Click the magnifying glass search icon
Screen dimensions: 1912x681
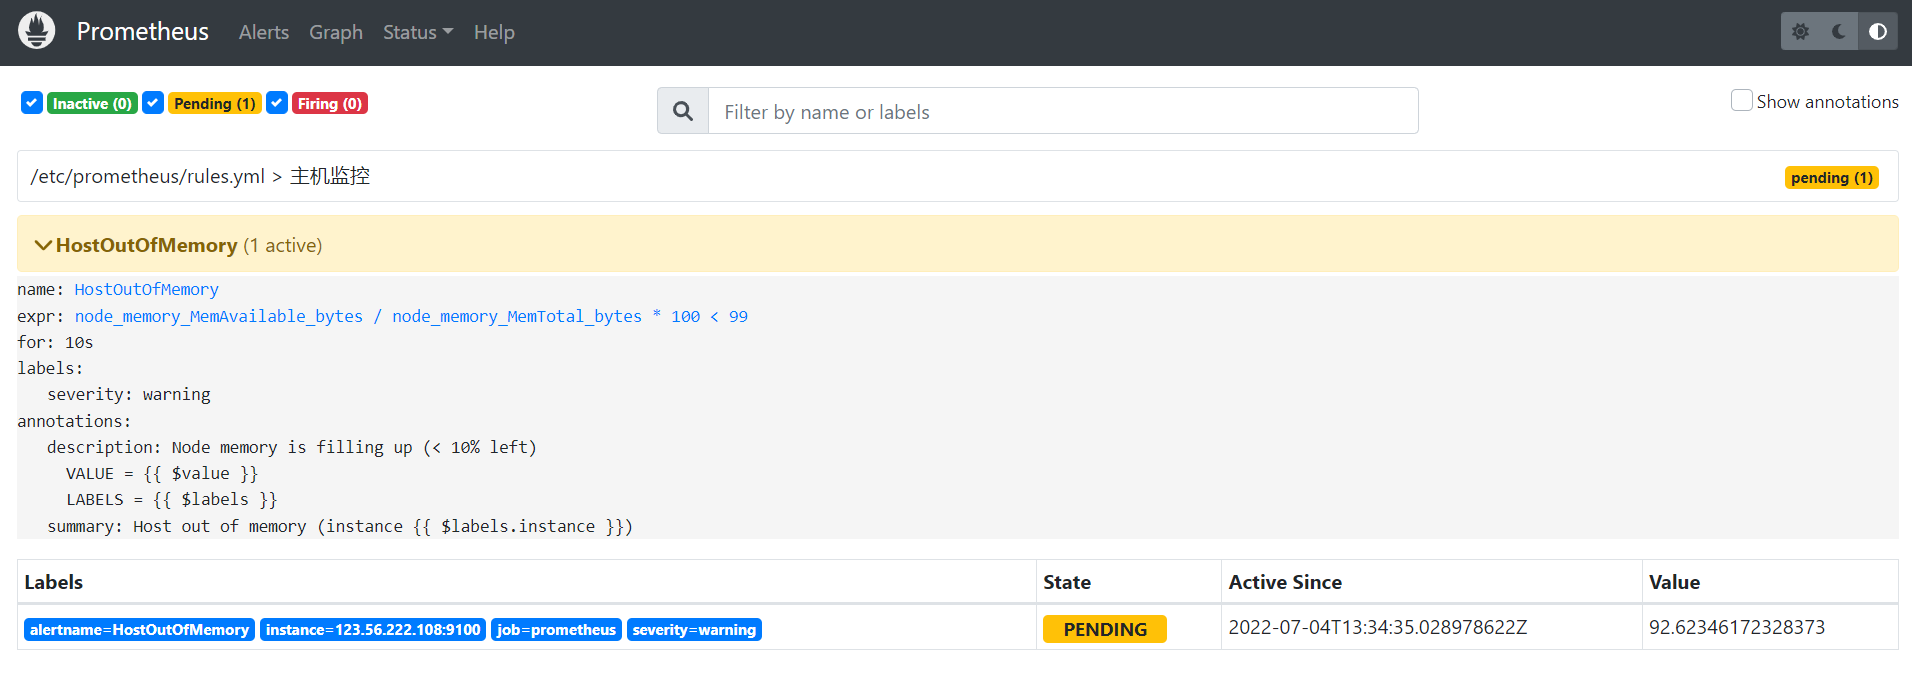click(x=683, y=111)
